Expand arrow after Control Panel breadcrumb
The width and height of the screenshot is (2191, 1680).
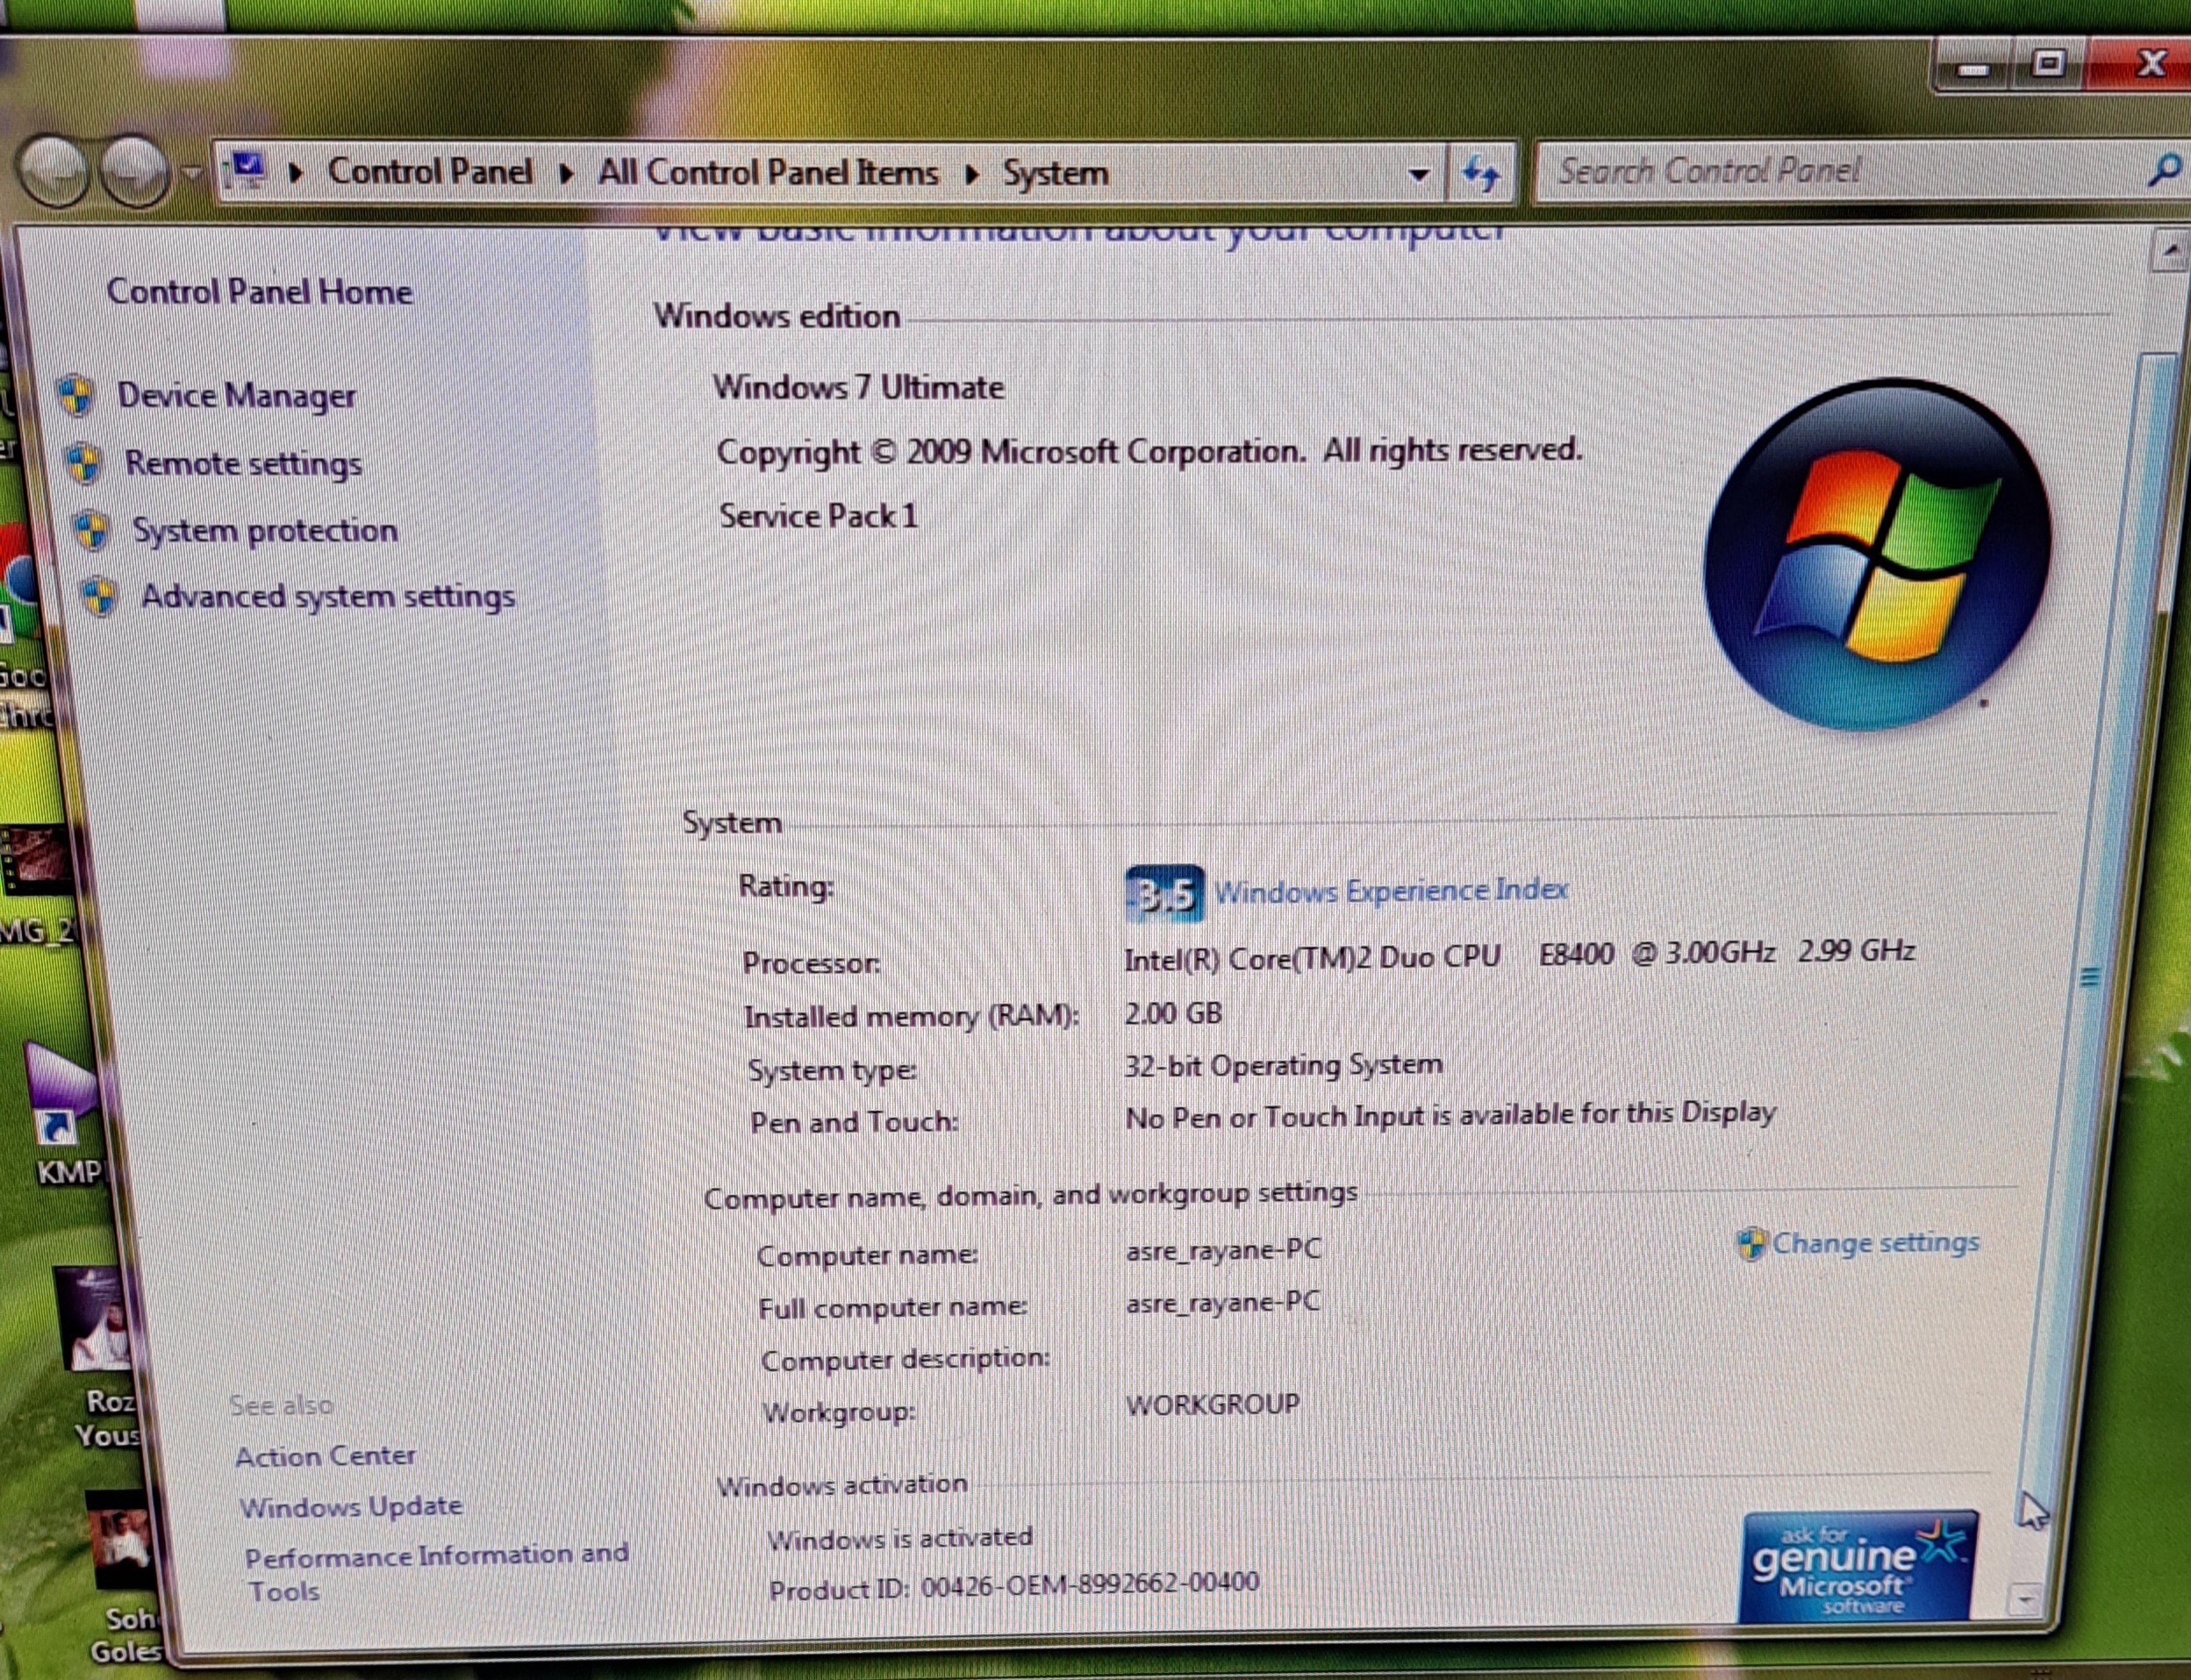click(566, 174)
